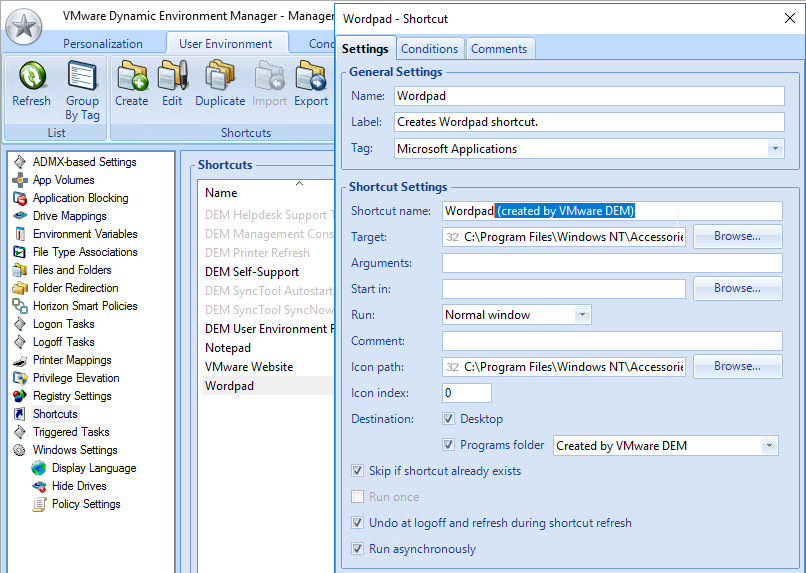Select the Horizon Smart Policies icon
The height and width of the screenshot is (573, 806).
coord(20,306)
